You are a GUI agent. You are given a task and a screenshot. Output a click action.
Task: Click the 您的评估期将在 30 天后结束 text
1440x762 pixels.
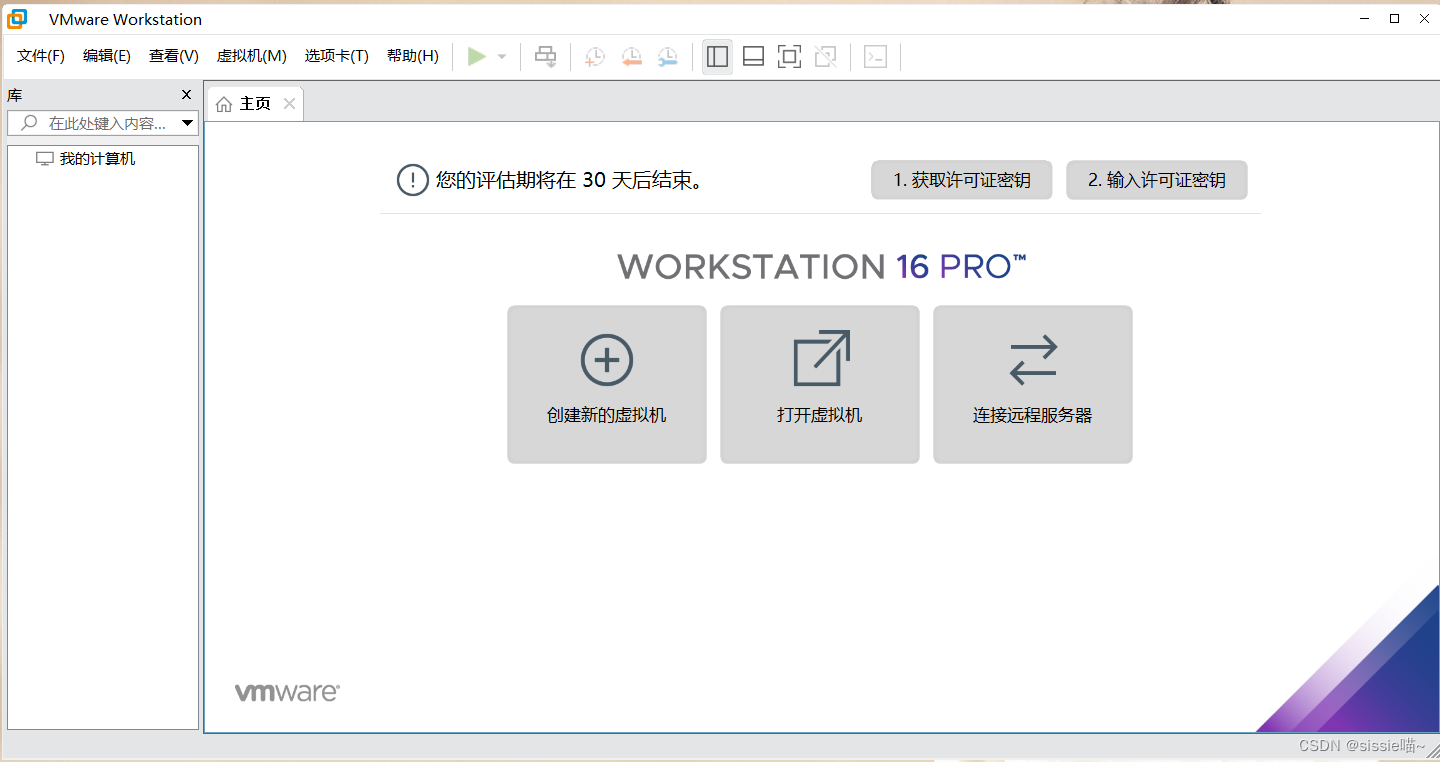click(569, 180)
